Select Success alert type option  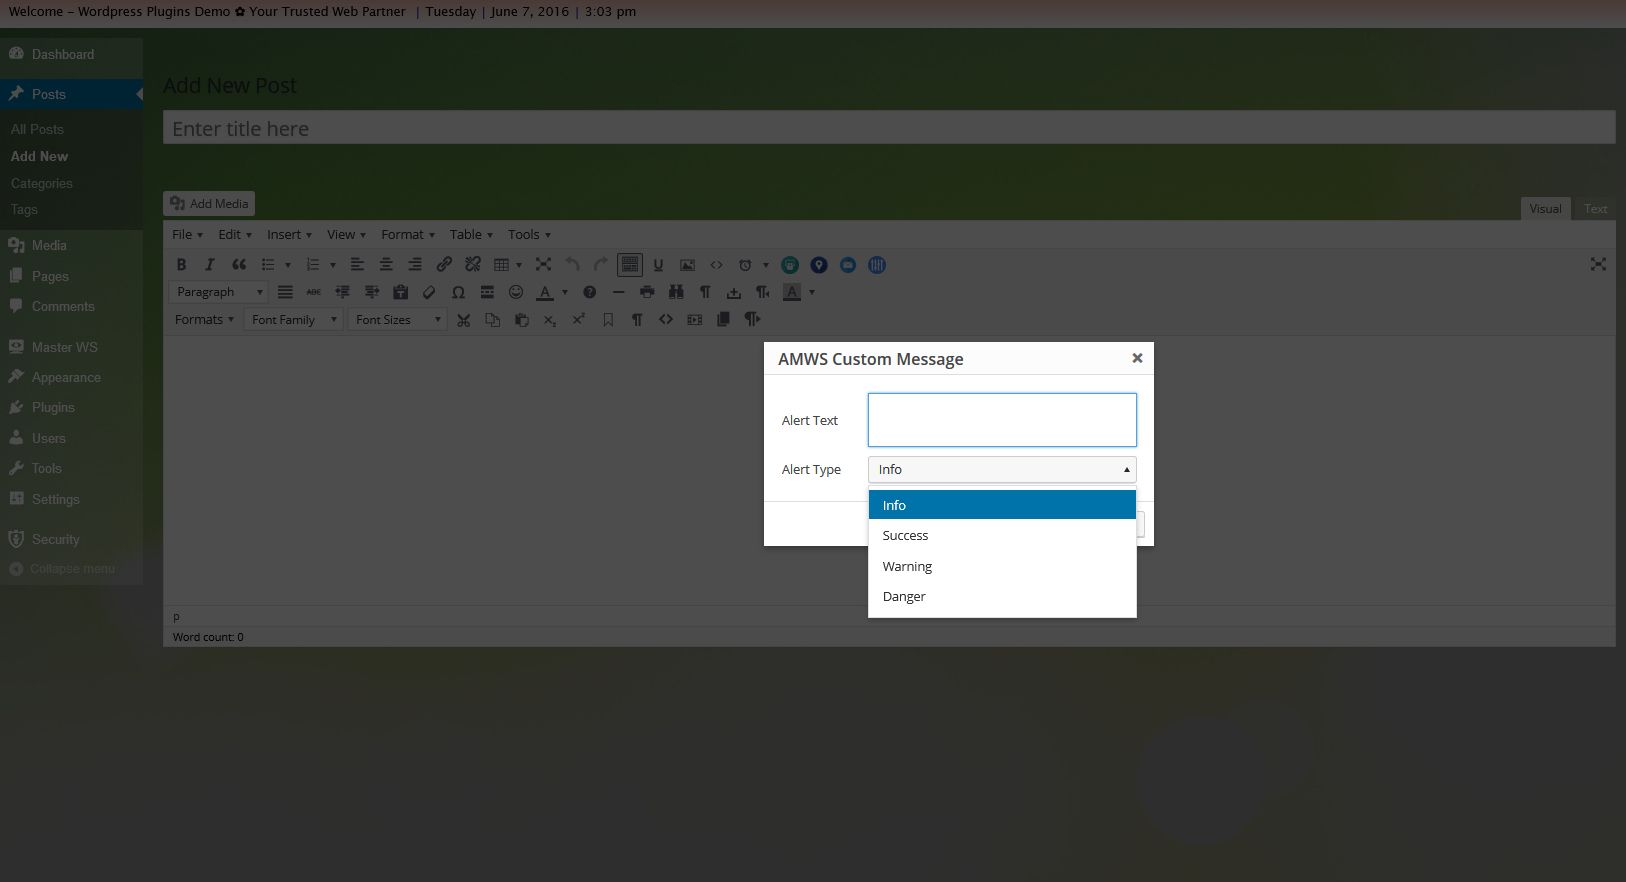pos(1002,535)
